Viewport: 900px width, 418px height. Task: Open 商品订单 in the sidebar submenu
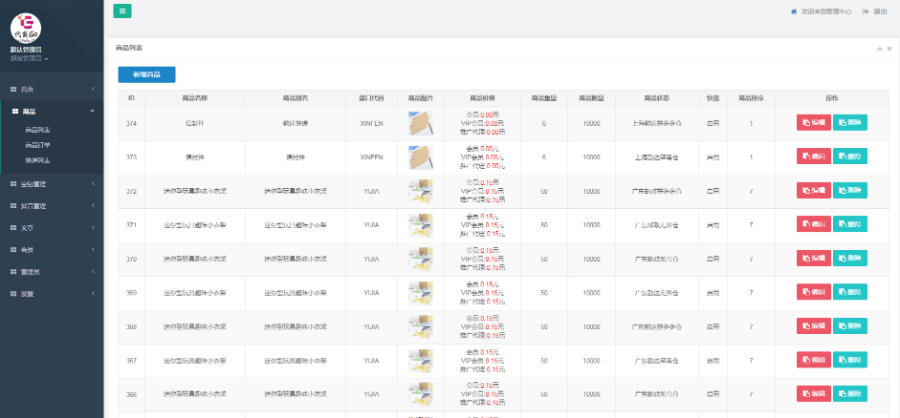point(38,145)
